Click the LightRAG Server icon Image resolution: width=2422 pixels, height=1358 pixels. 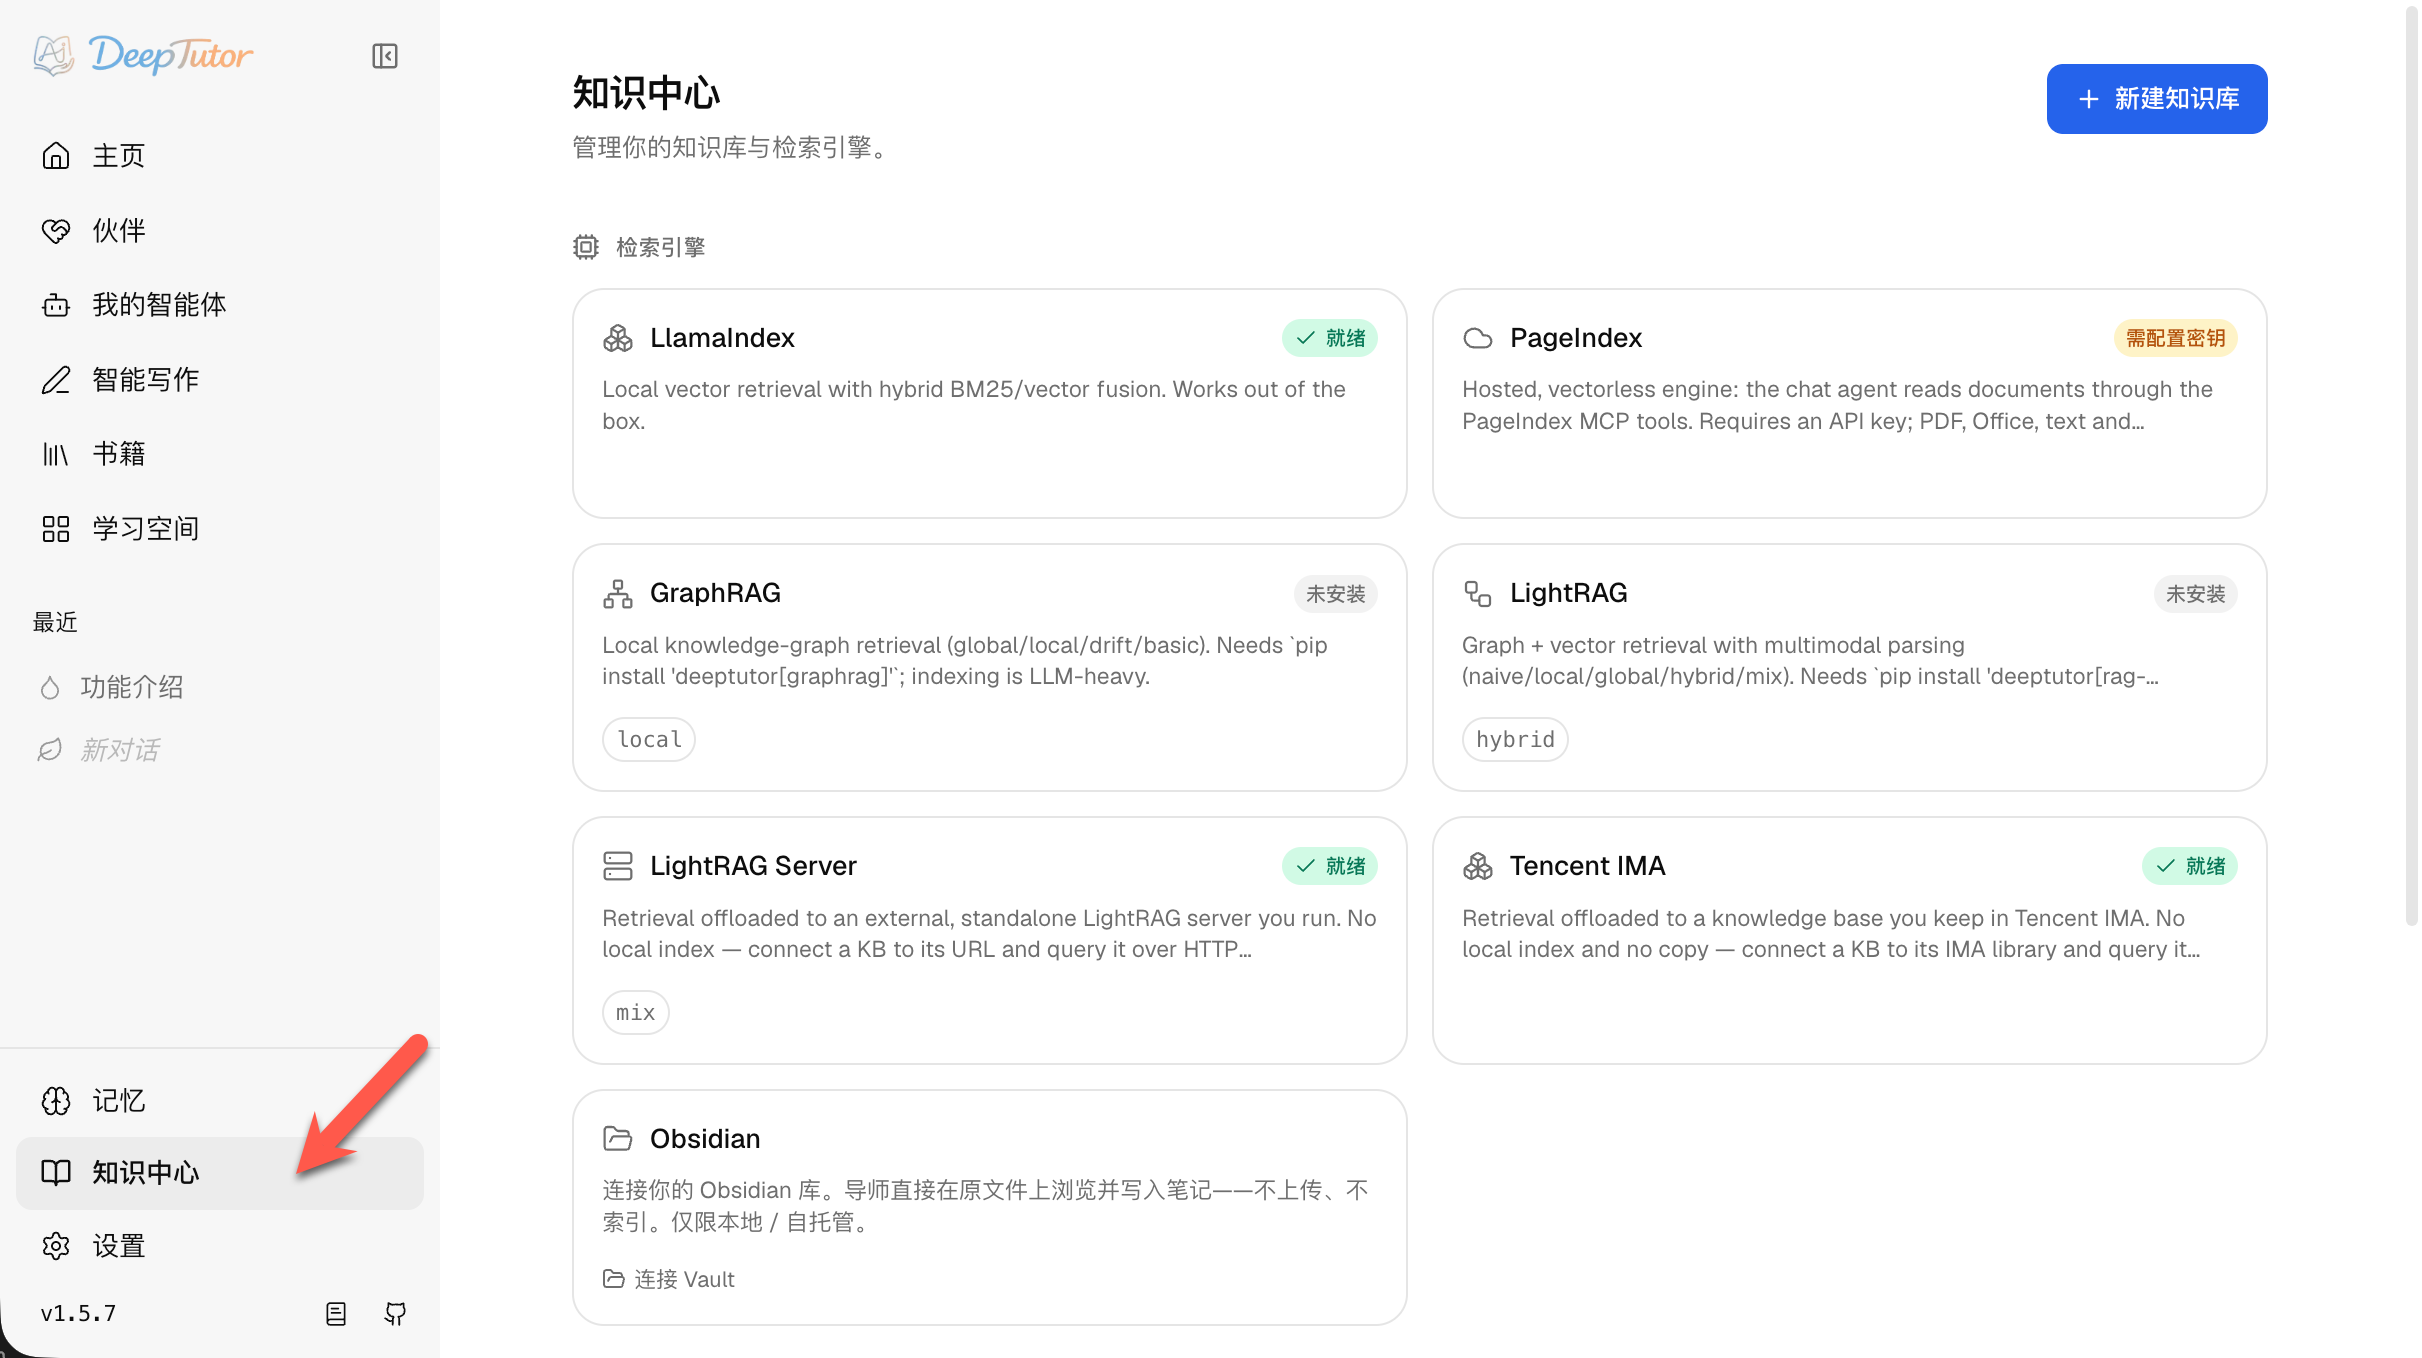(618, 866)
